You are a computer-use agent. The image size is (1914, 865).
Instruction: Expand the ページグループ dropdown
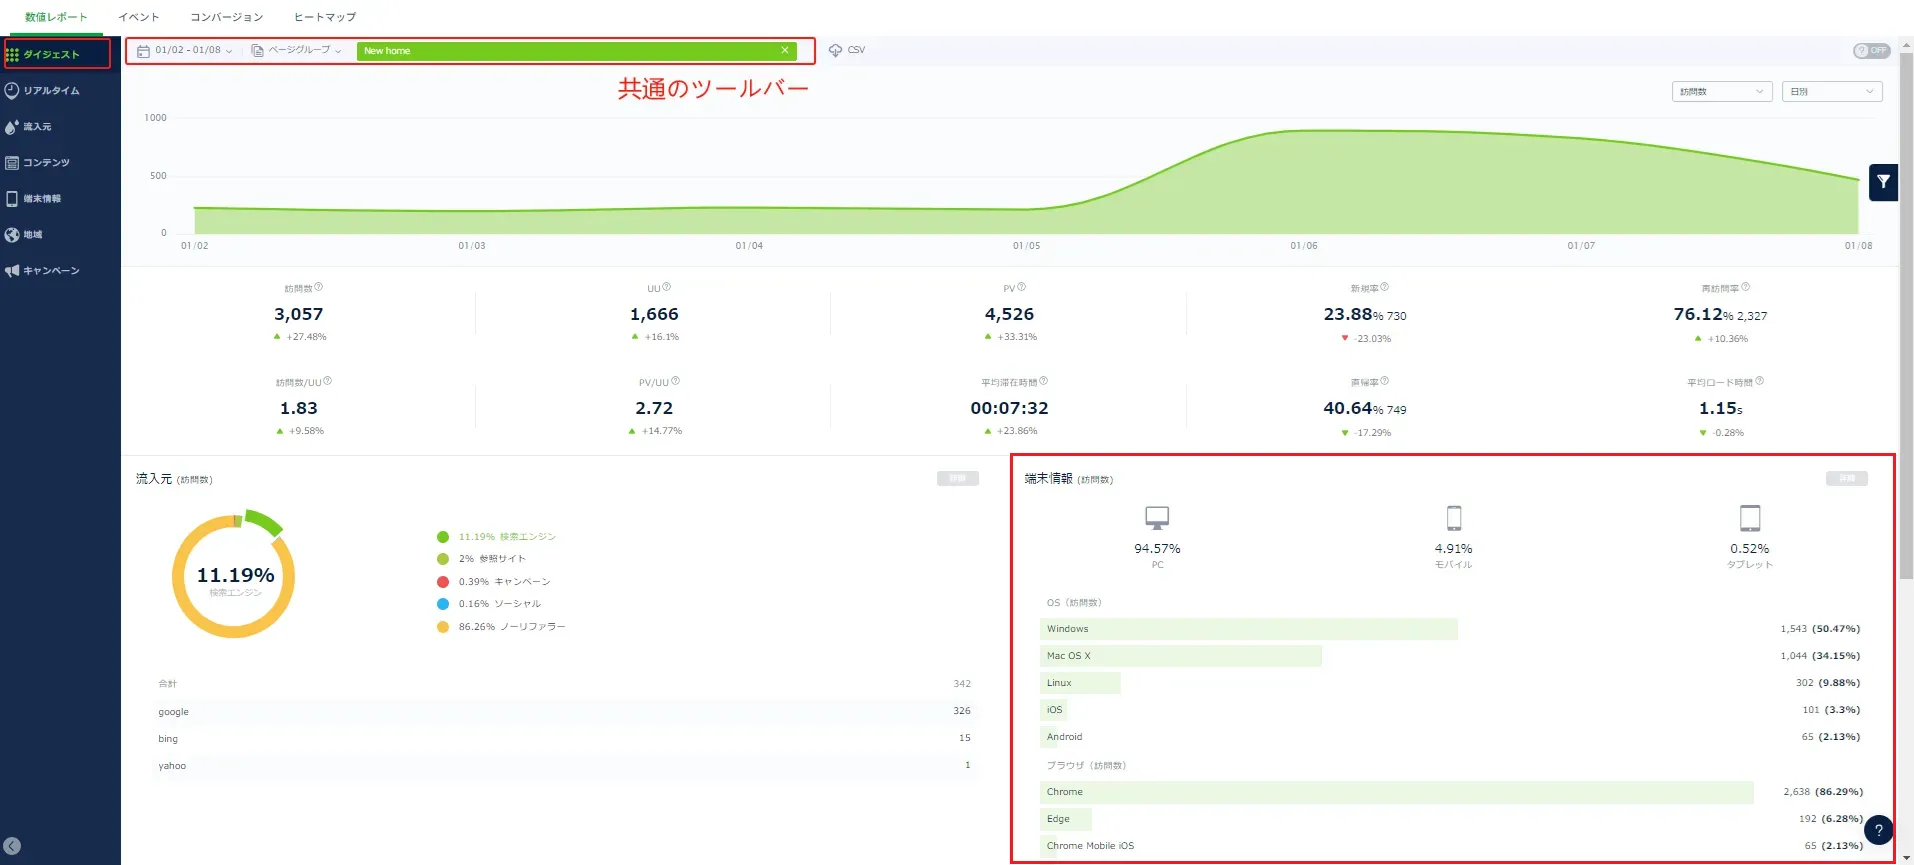tap(297, 51)
